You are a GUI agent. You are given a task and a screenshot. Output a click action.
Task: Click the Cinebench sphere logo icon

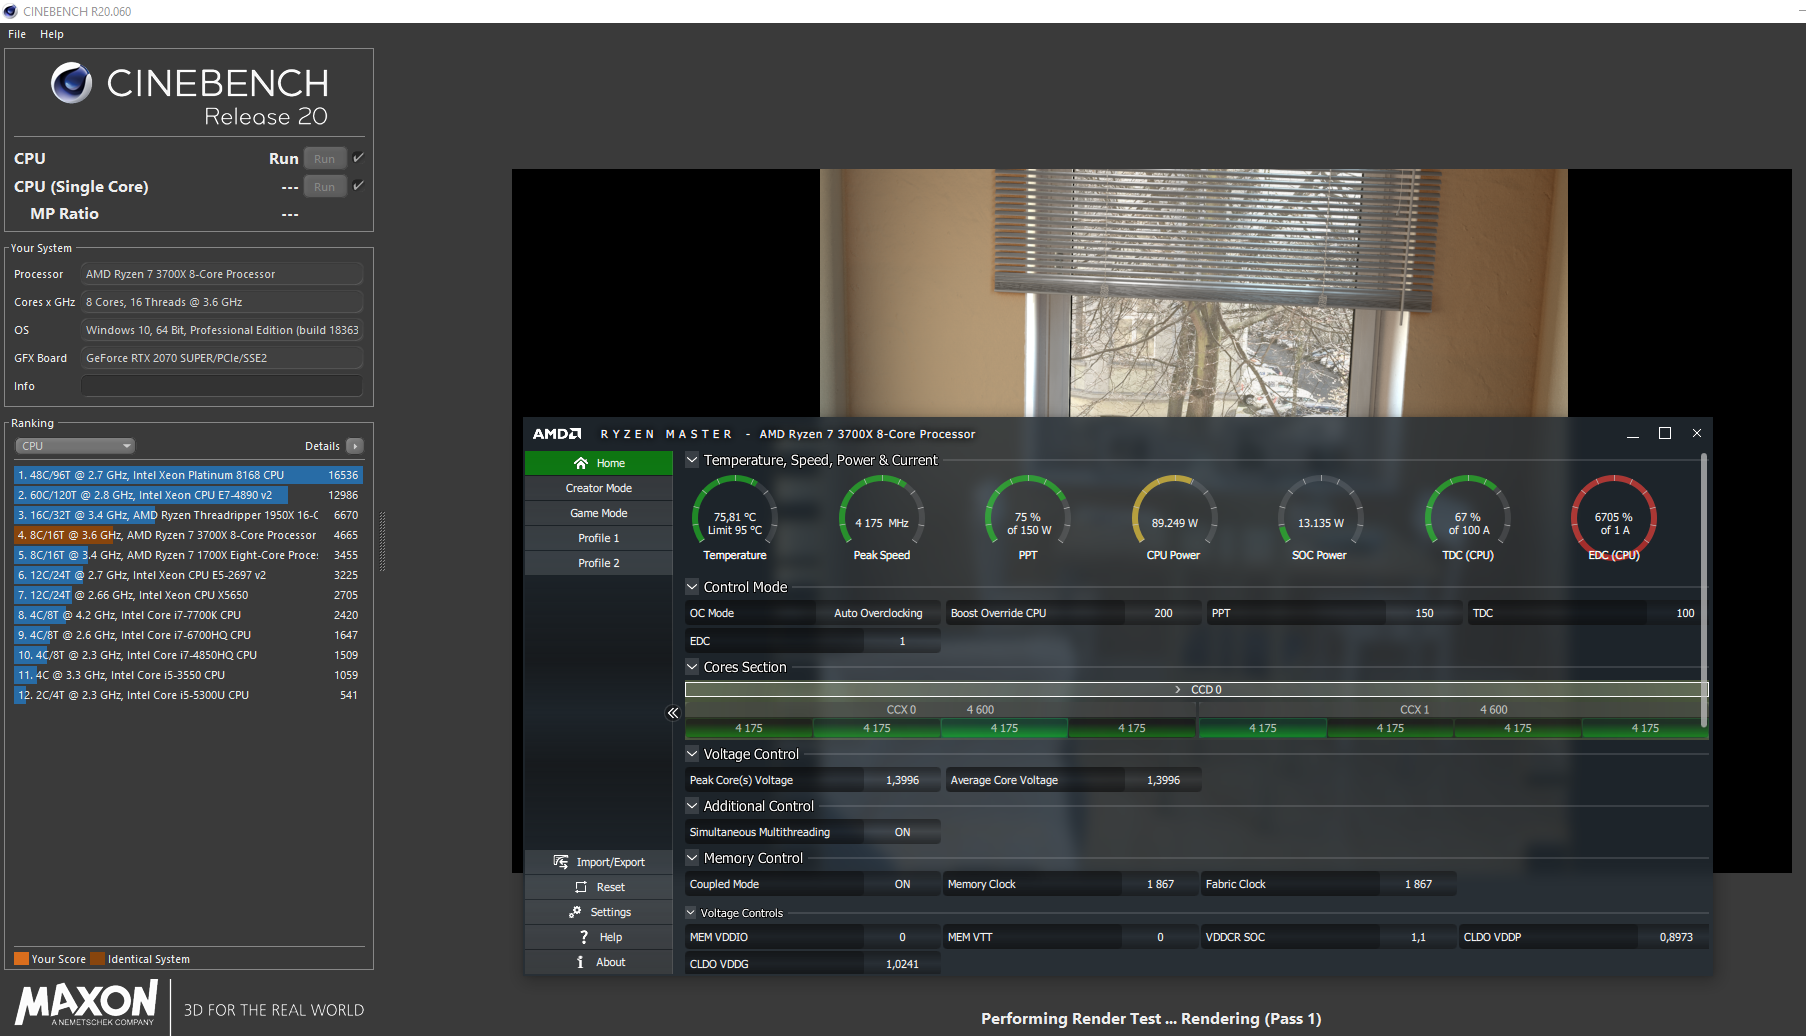tap(71, 83)
